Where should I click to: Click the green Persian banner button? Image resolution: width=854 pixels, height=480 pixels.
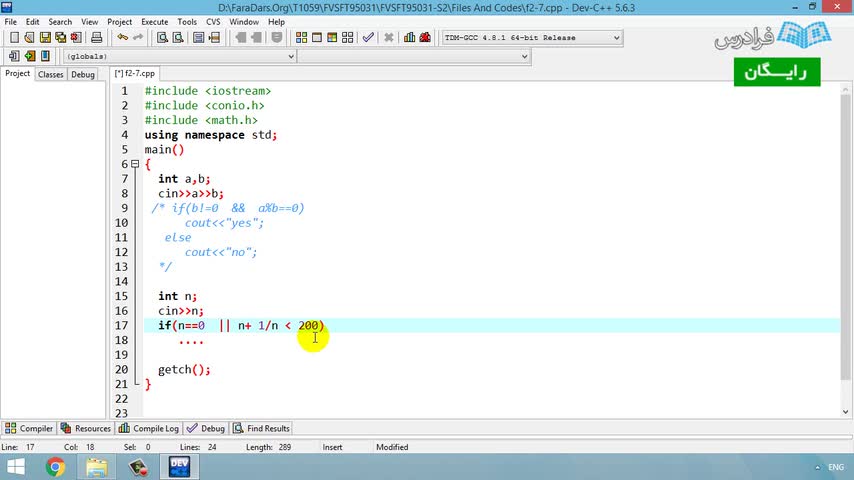(777, 72)
